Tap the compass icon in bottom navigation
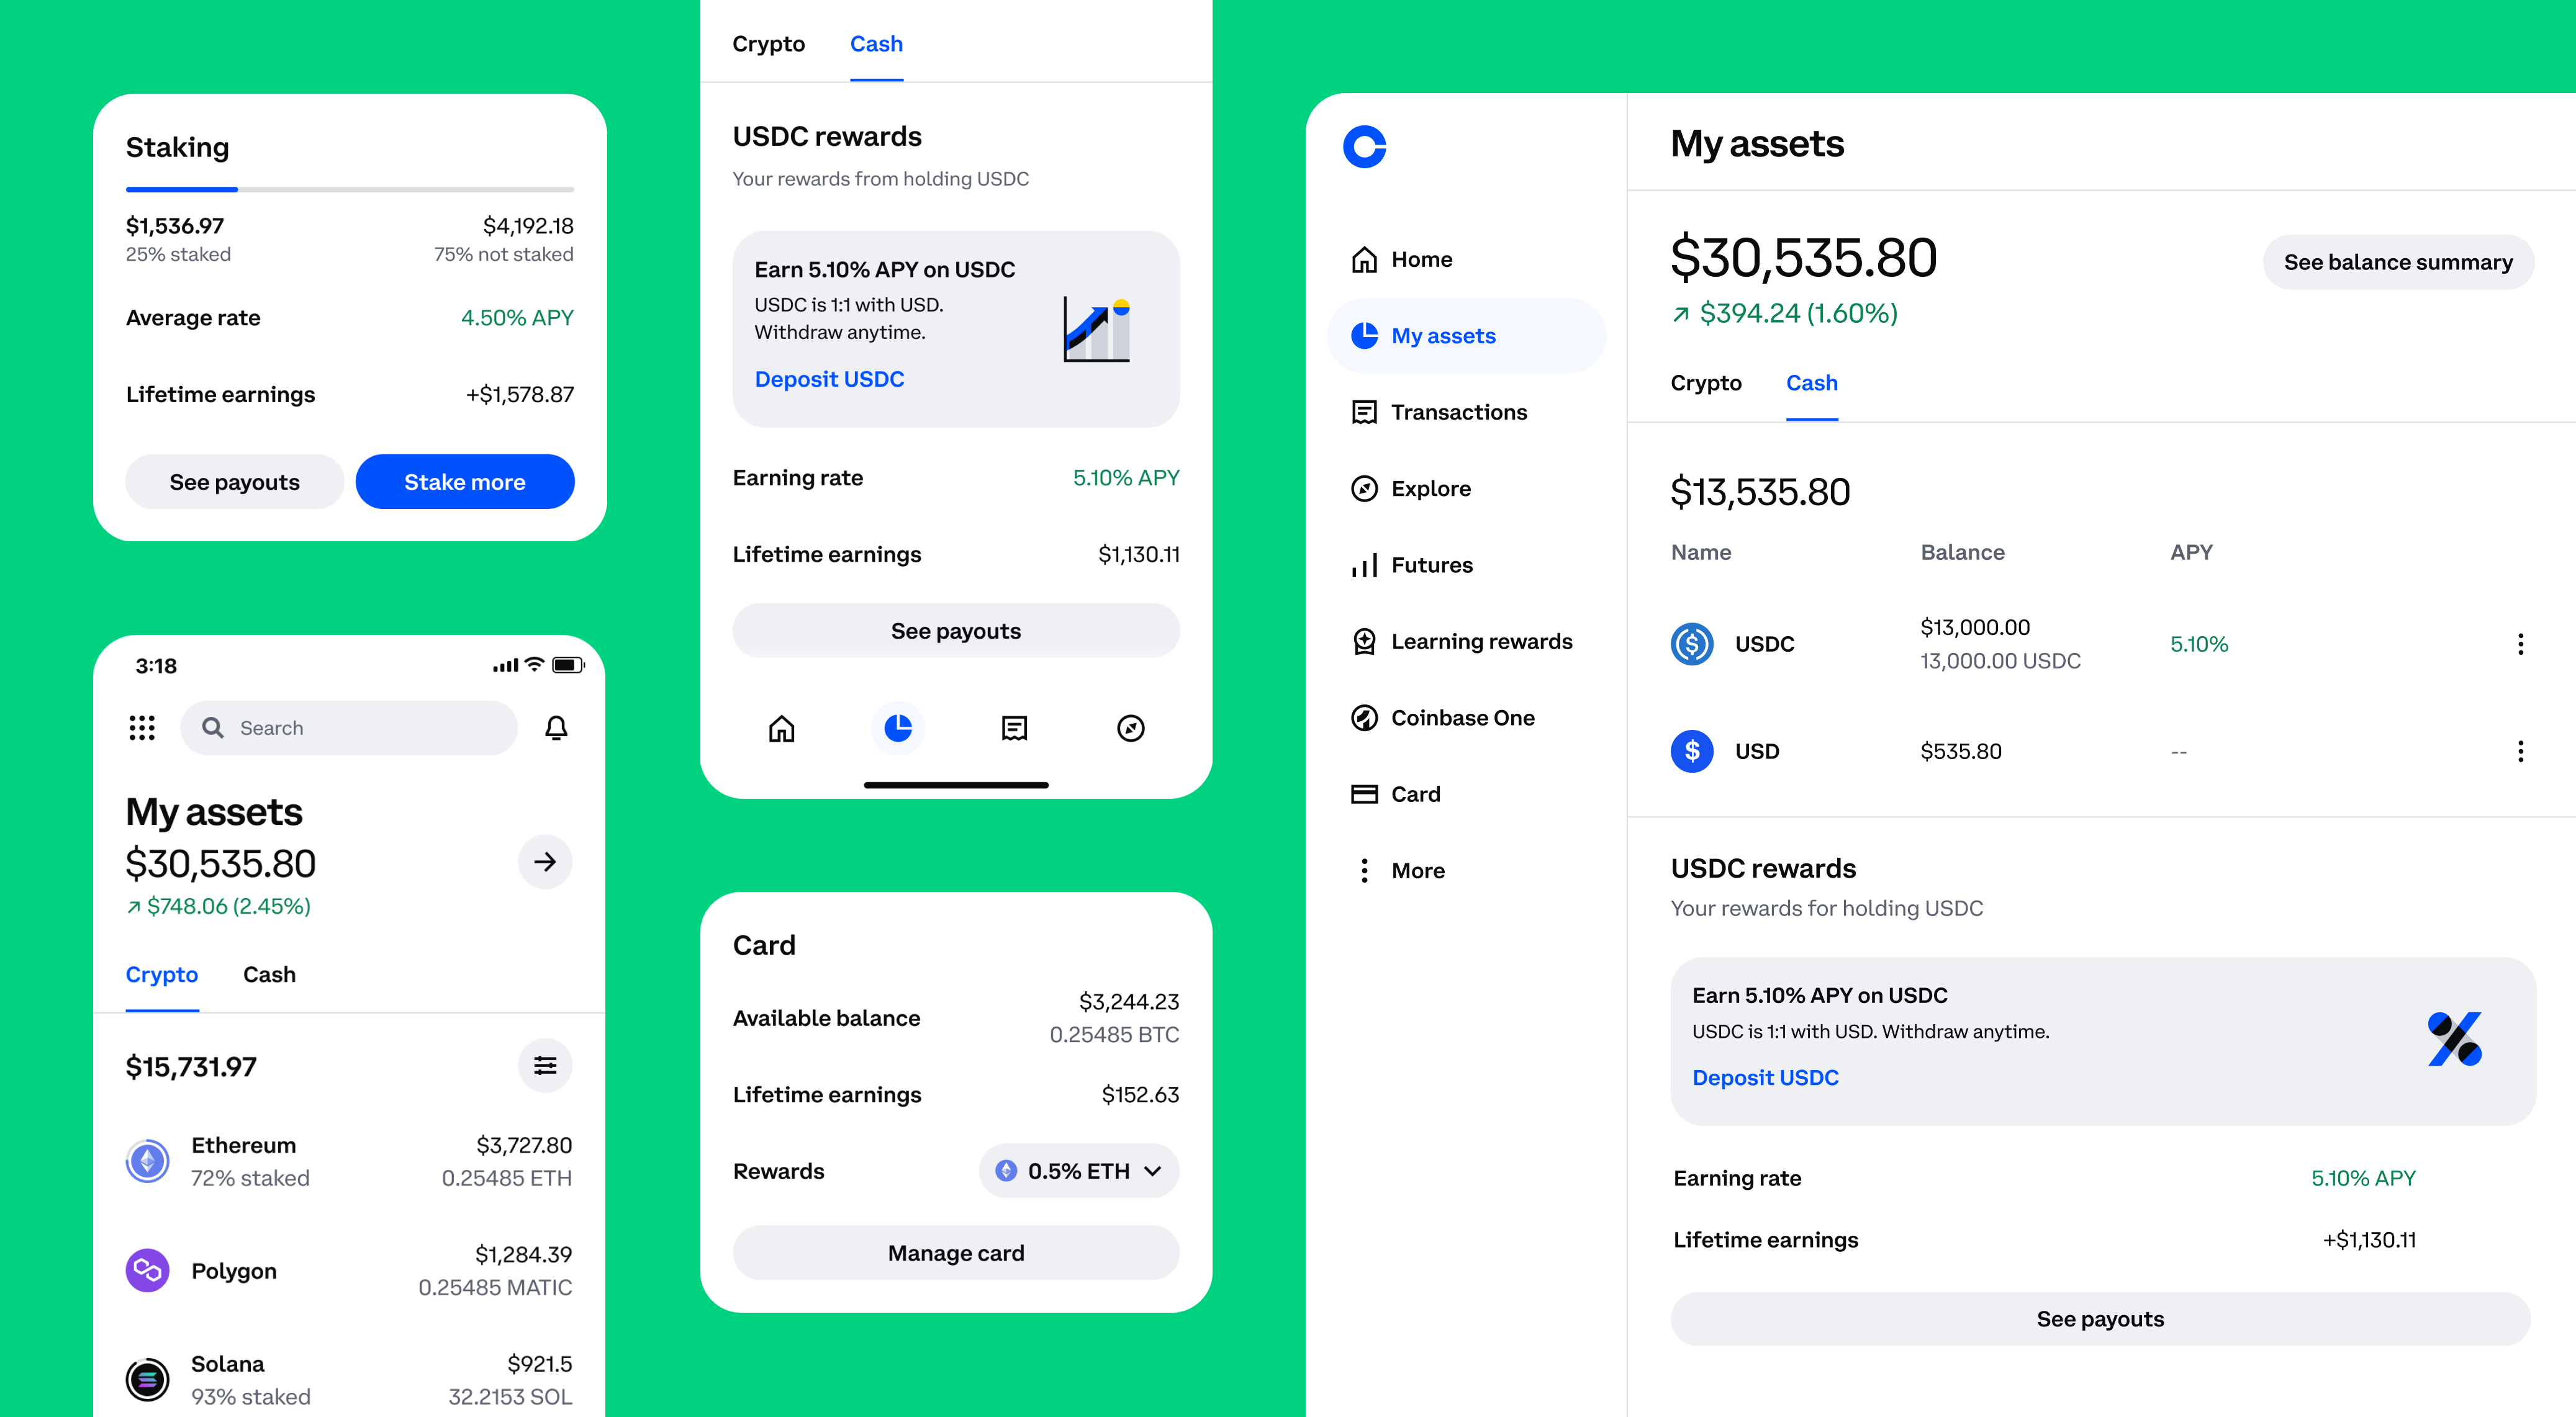 (1130, 728)
